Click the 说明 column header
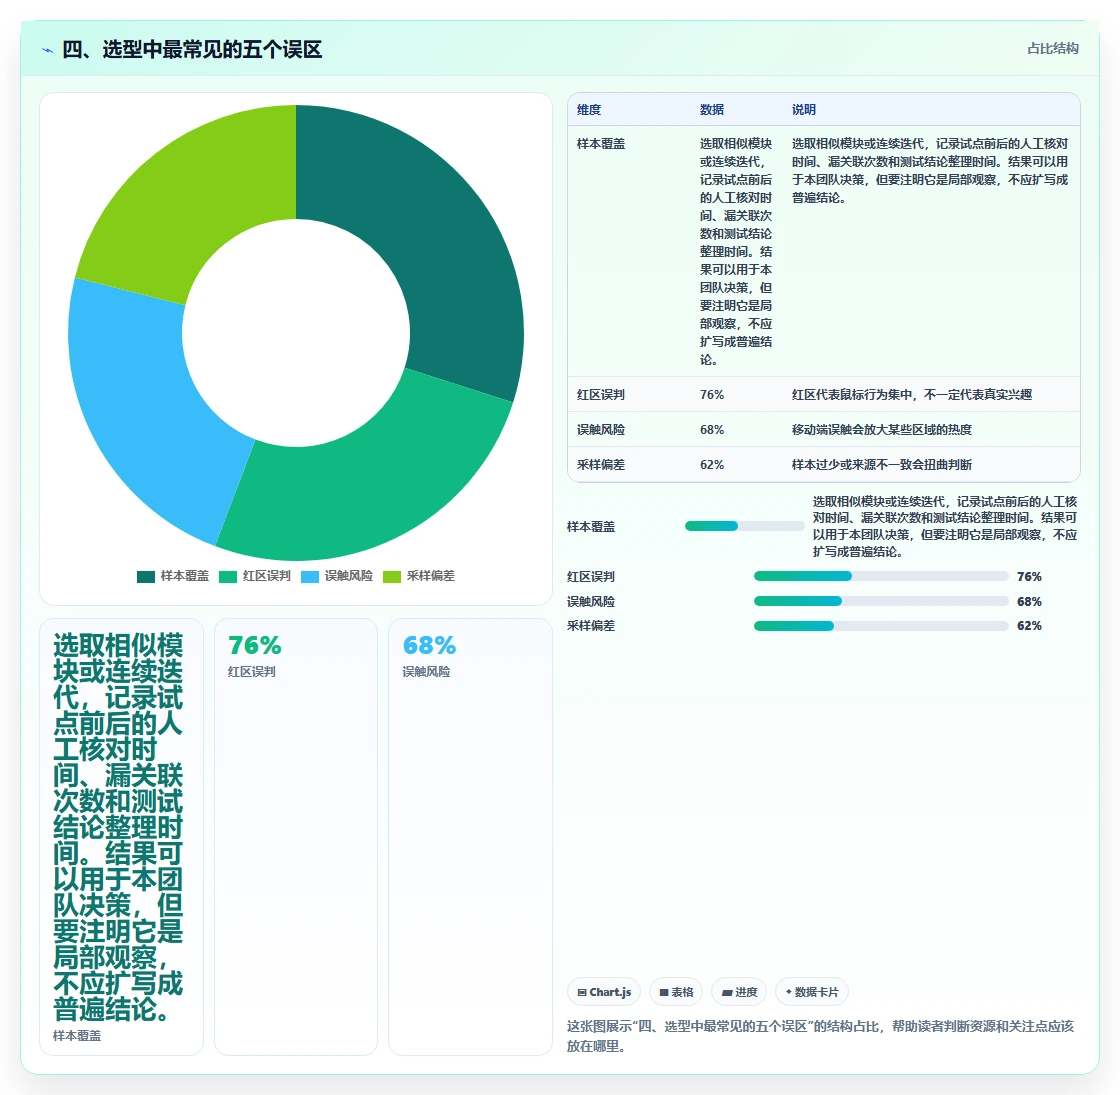Viewport: 1120px width, 1095px height. coord(804,109)
